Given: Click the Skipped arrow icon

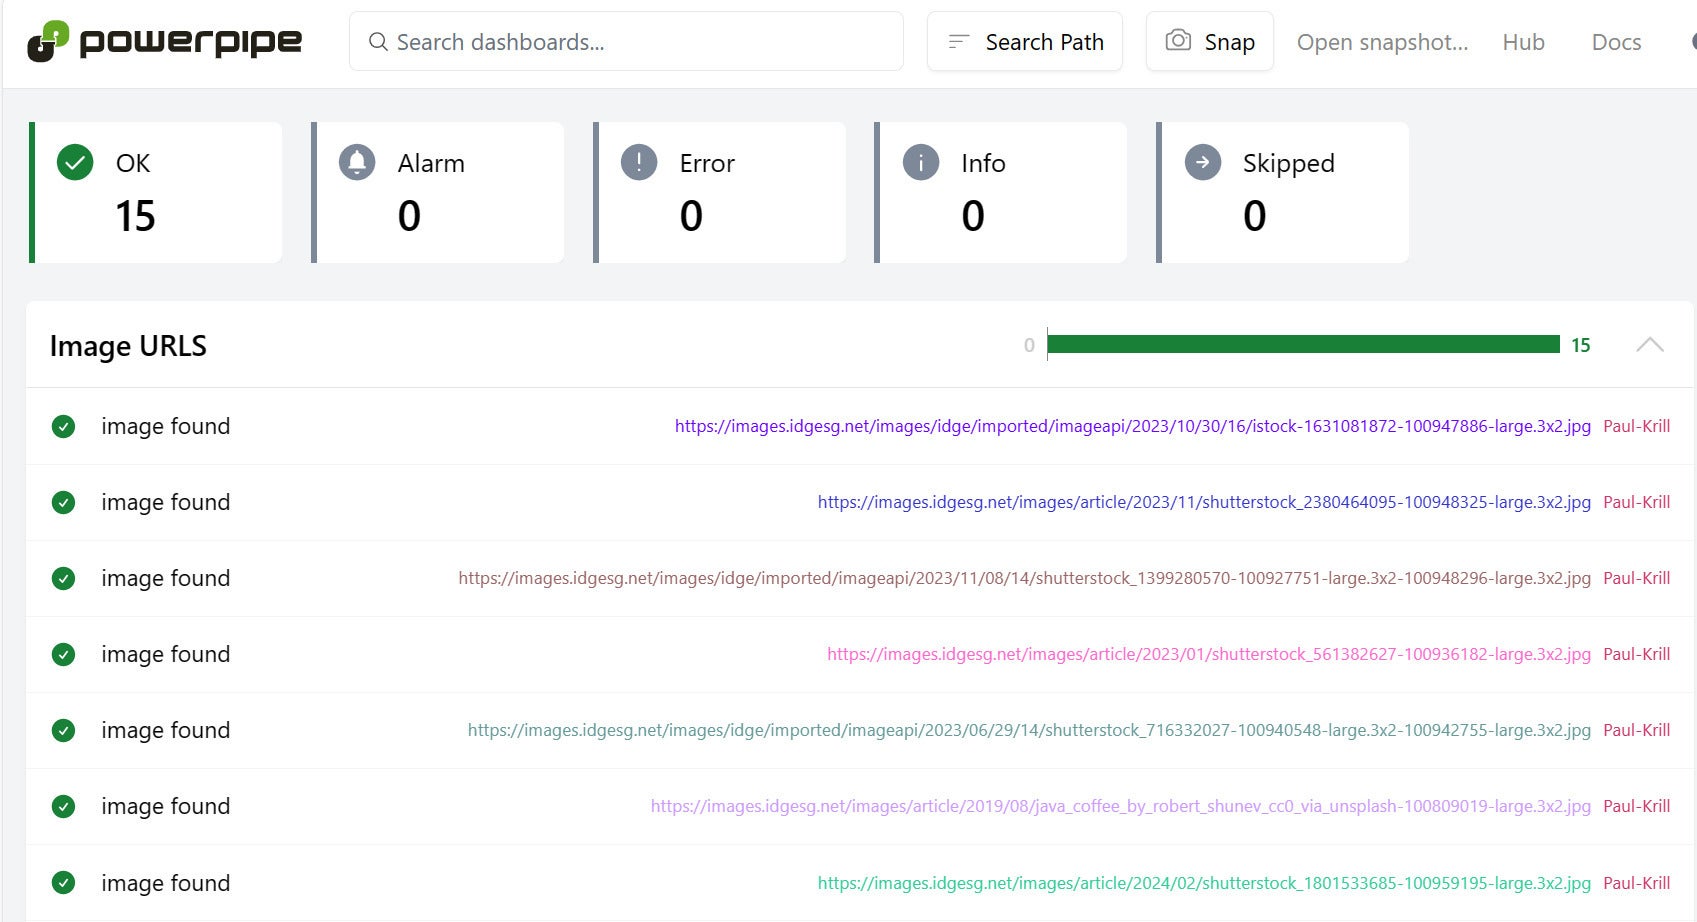Looking at the screenshot, I should [1203, 162].
